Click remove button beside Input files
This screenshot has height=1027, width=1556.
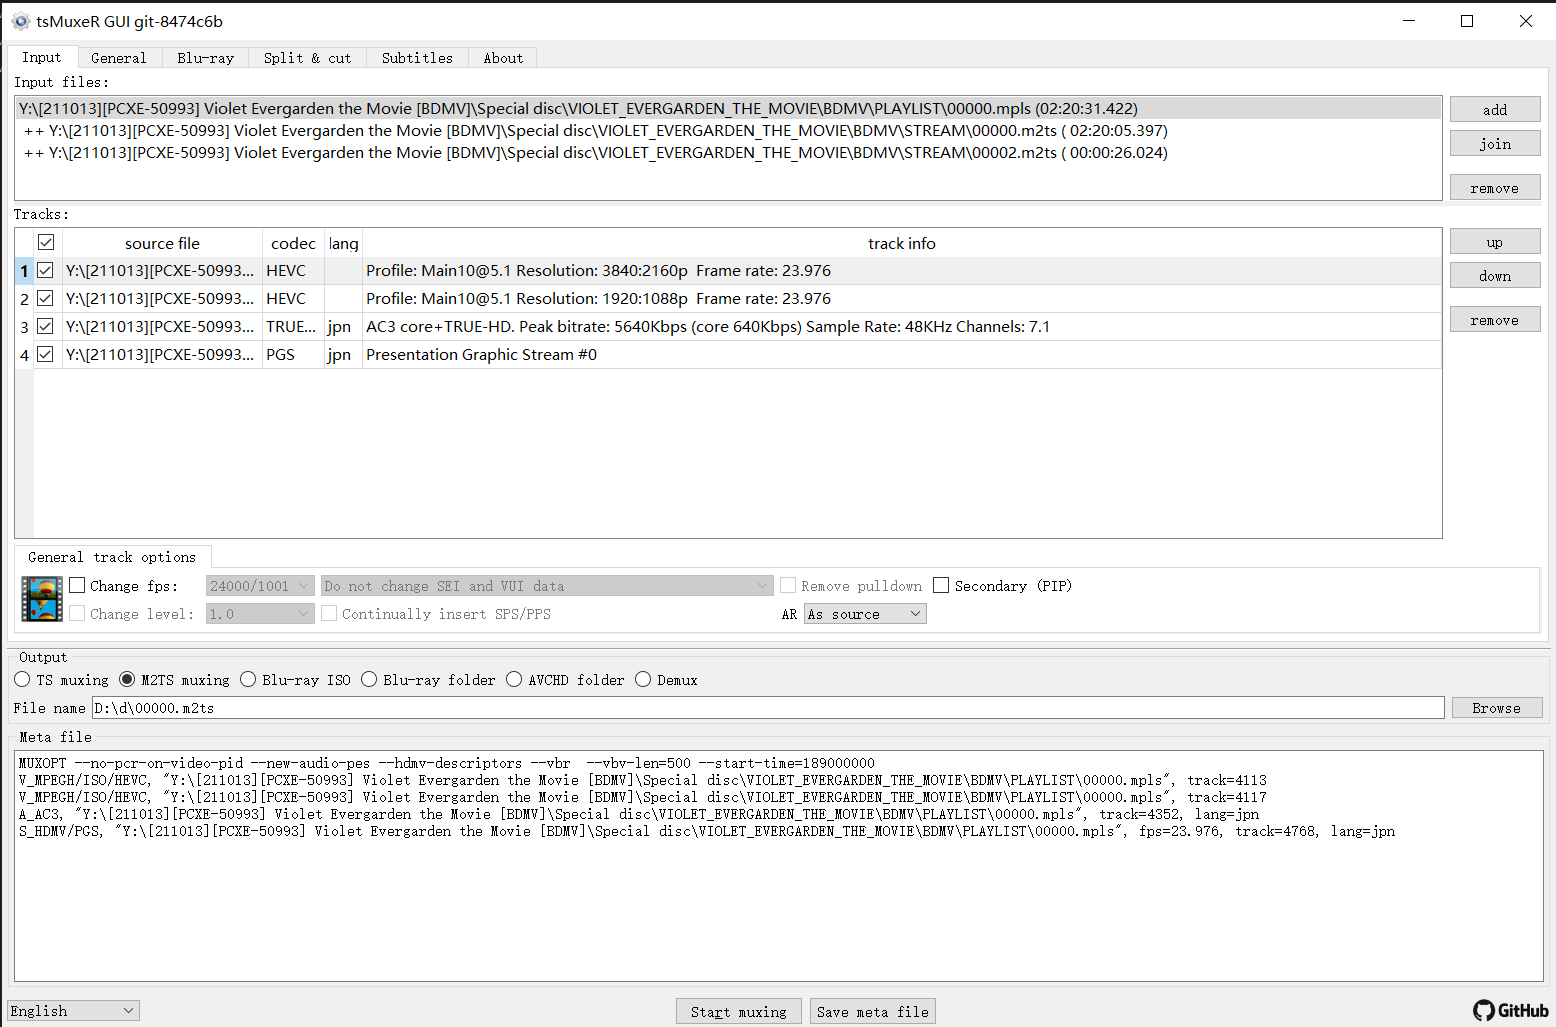point(1495,187)
